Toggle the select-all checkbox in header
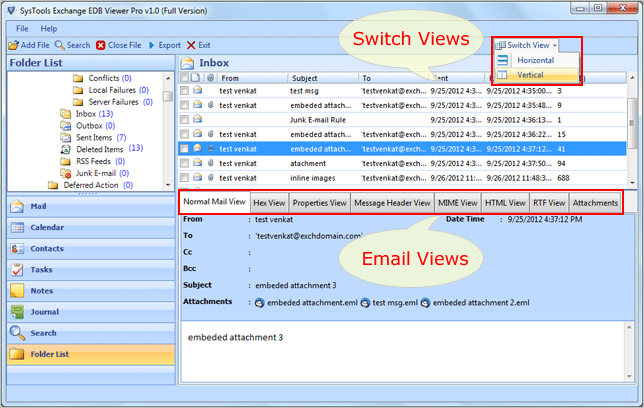 184,78
